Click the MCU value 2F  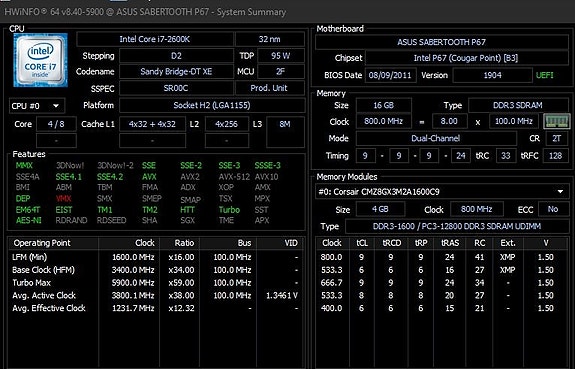[x=281, y=72]
